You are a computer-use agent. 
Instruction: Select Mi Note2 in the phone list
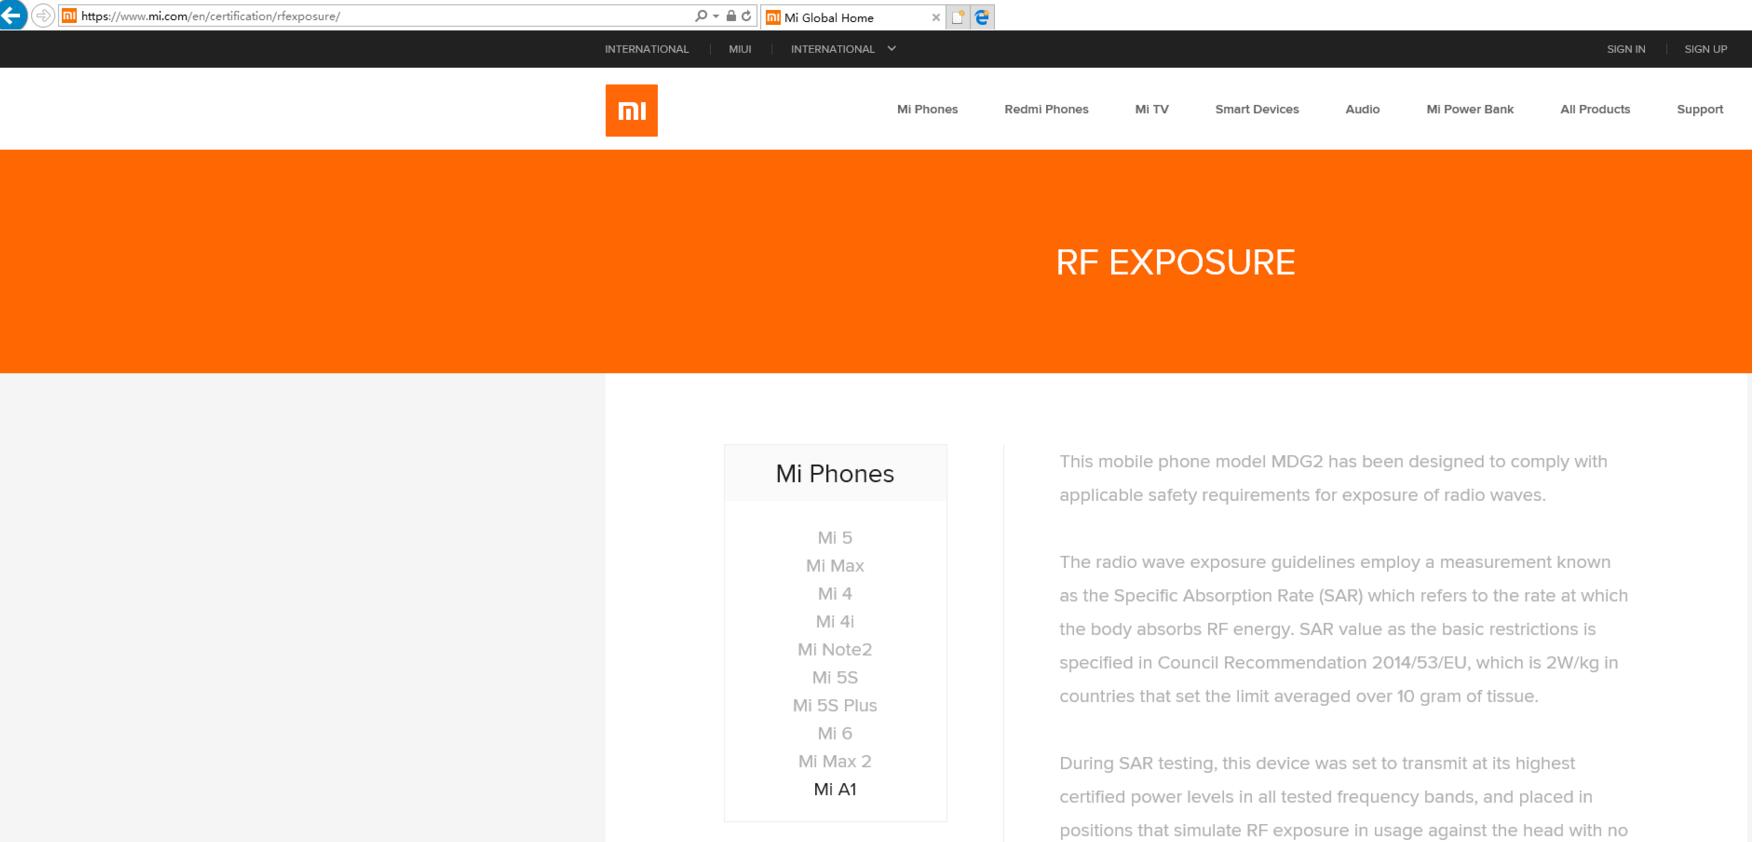point(835,650)
